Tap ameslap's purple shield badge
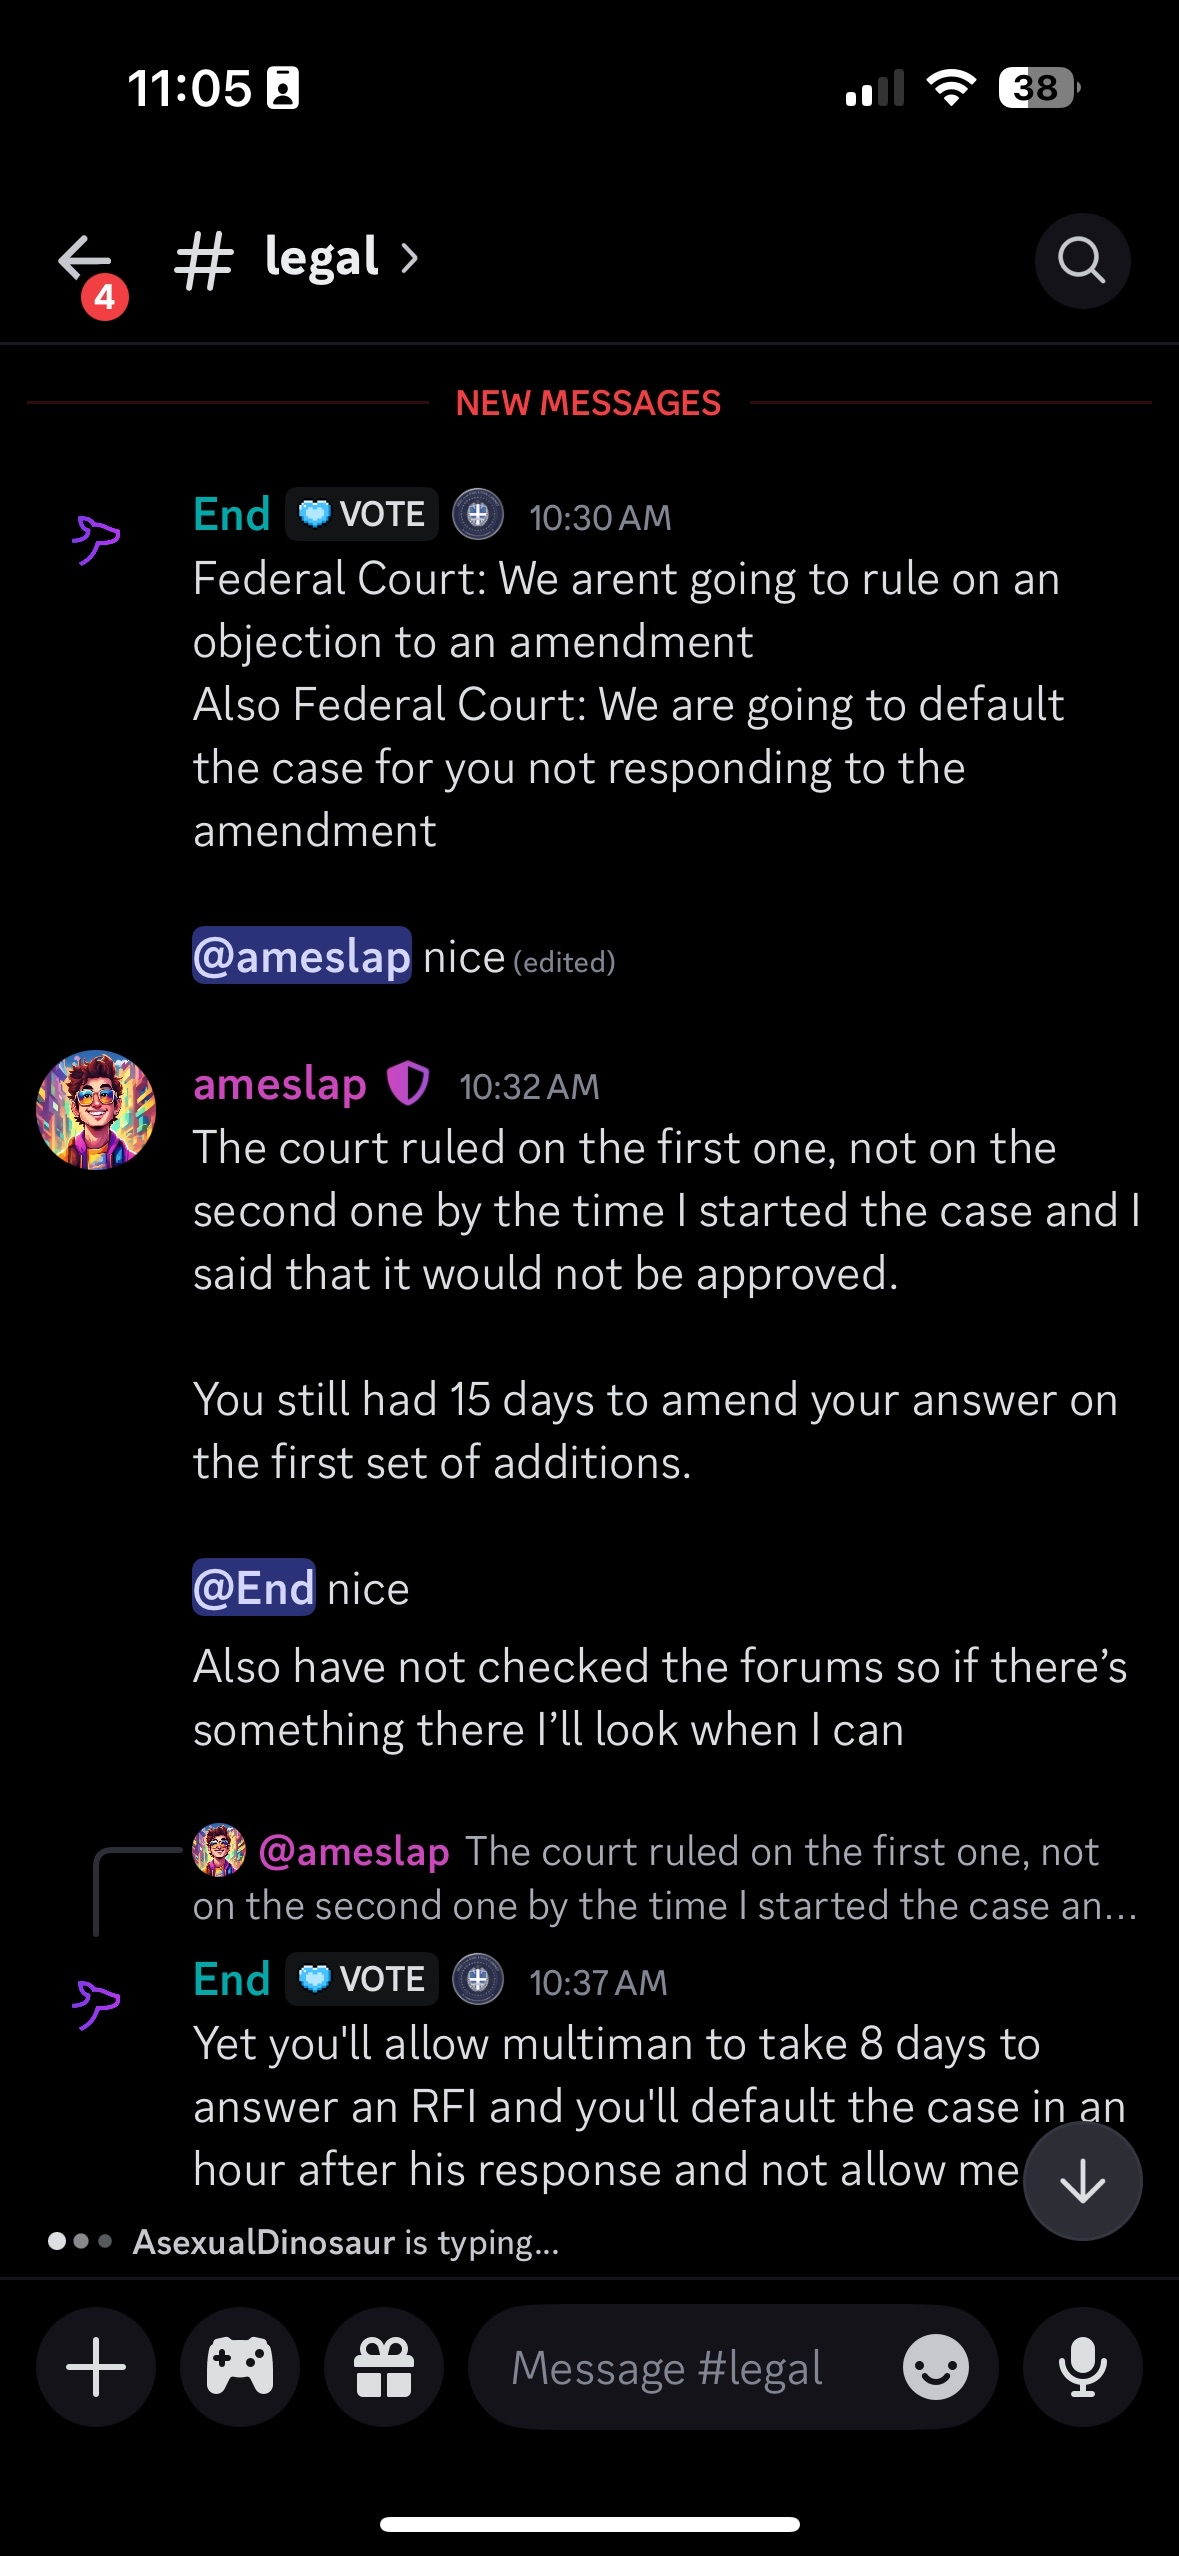The image size is (1179, 2556). 408,1084
